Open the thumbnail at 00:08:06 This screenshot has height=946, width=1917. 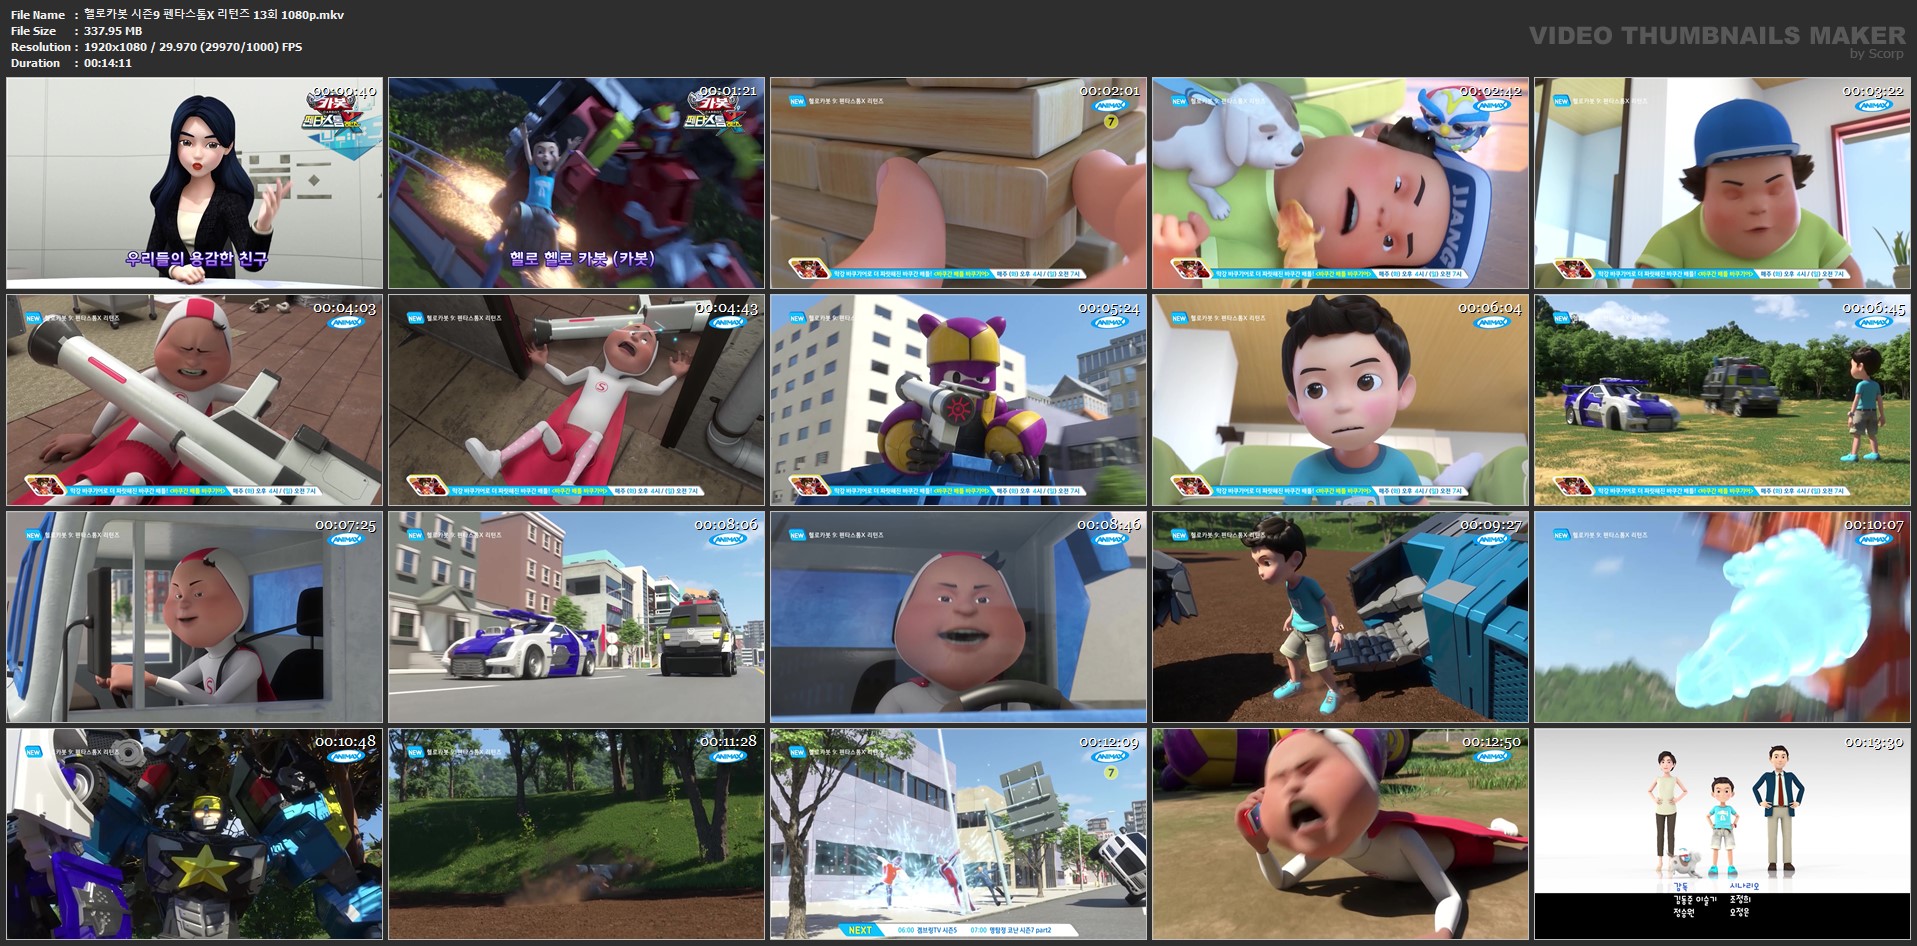tap(576, 617)
